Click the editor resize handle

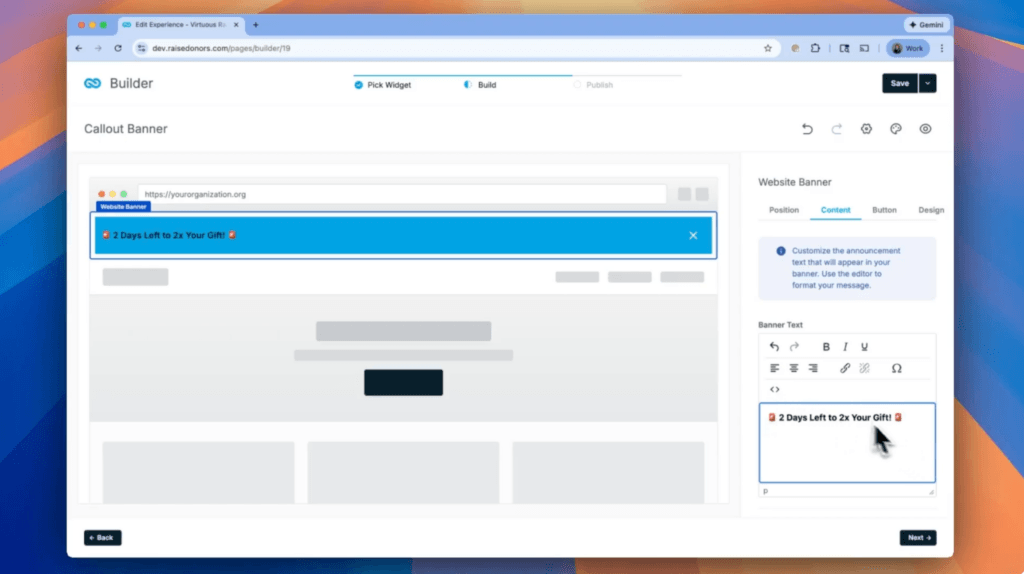(931, 492)
